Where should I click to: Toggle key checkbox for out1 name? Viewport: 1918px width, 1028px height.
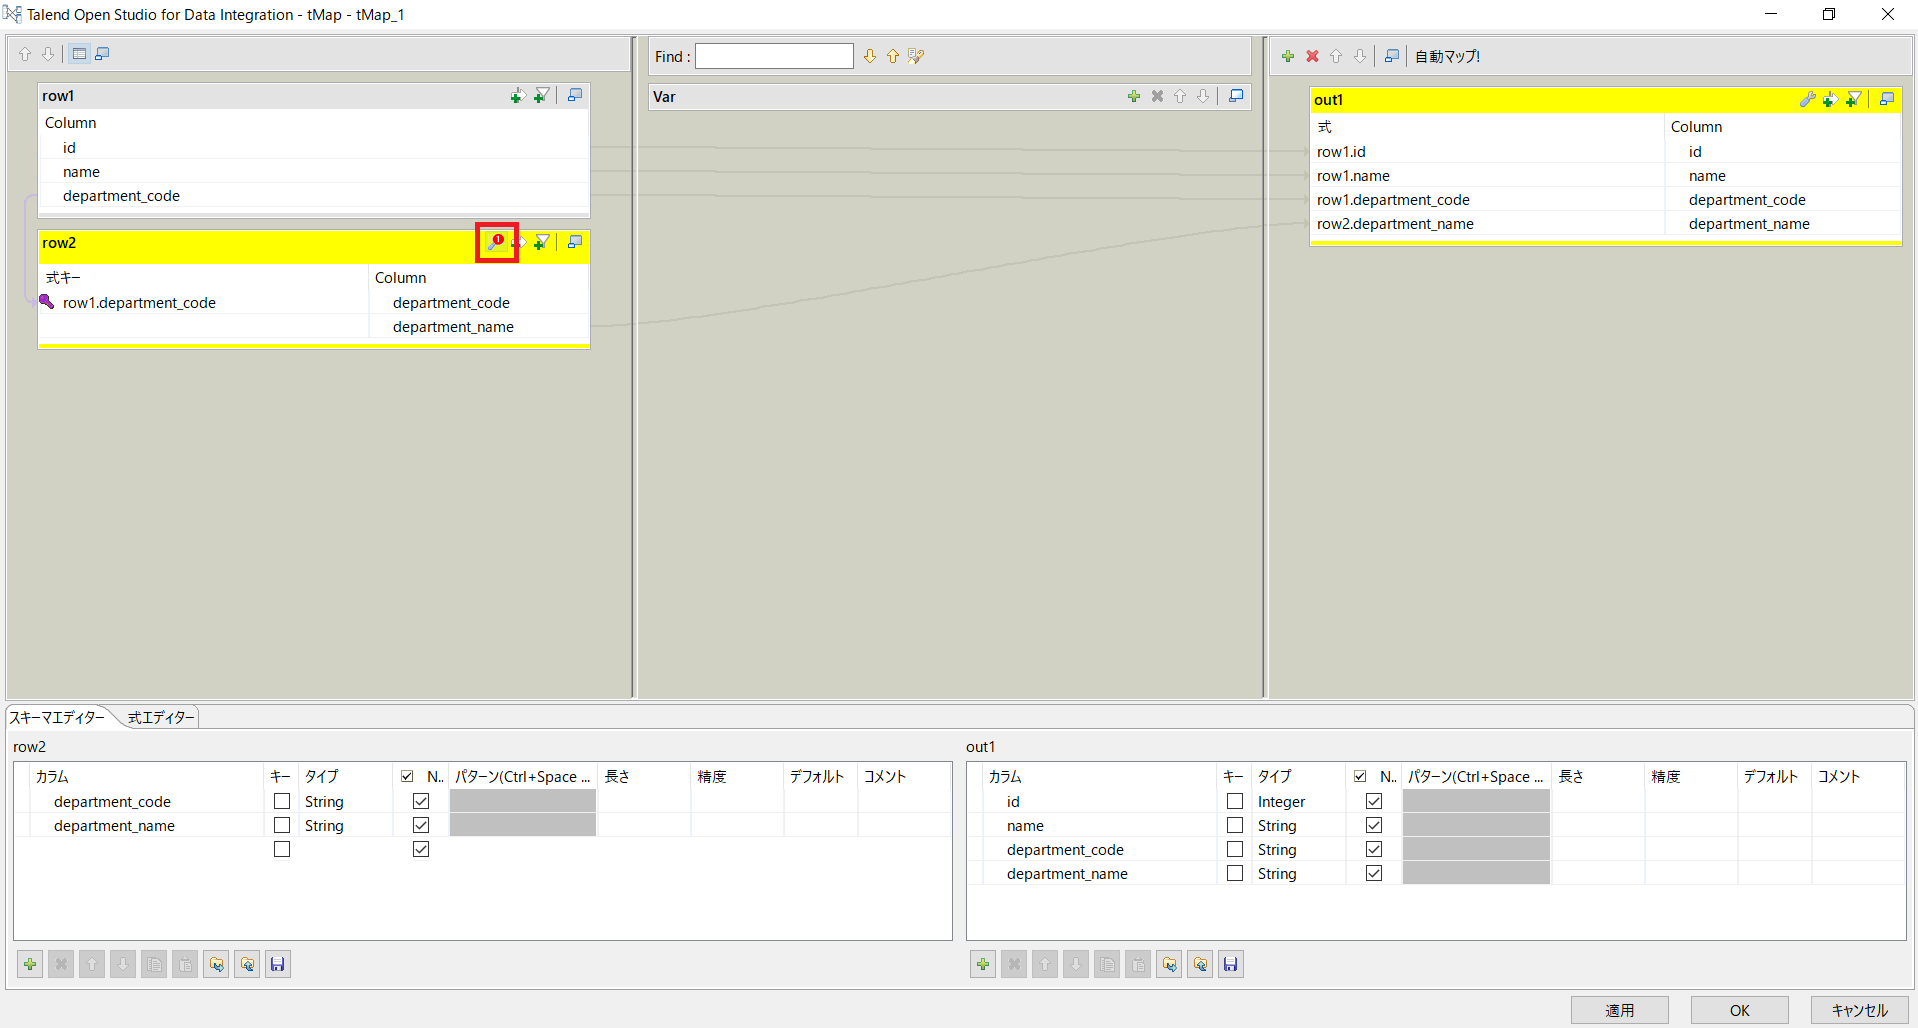point(1235,825)
